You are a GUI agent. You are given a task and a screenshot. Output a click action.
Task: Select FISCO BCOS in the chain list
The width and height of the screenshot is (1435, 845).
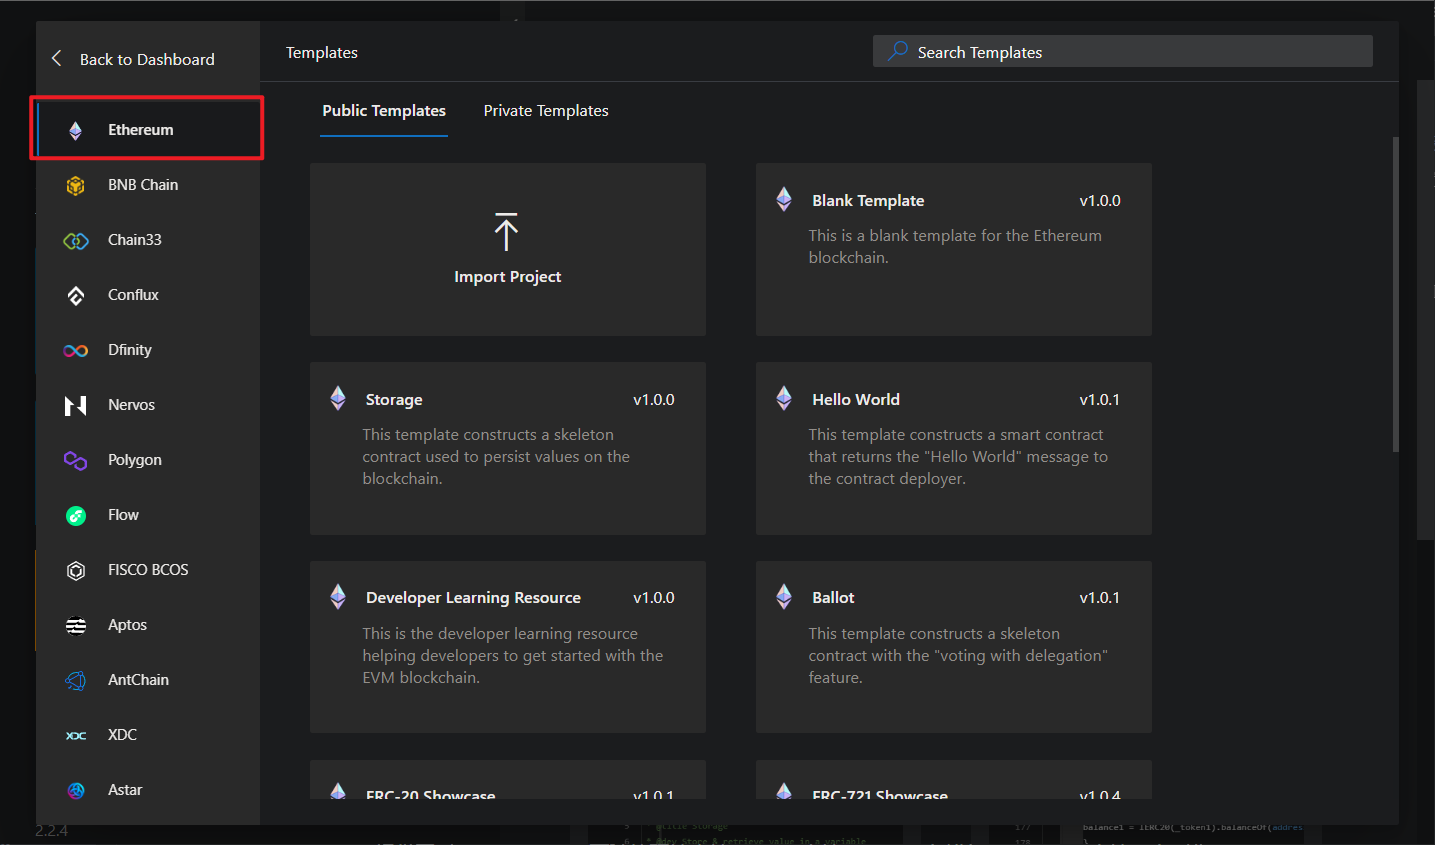tap(148, 570)
